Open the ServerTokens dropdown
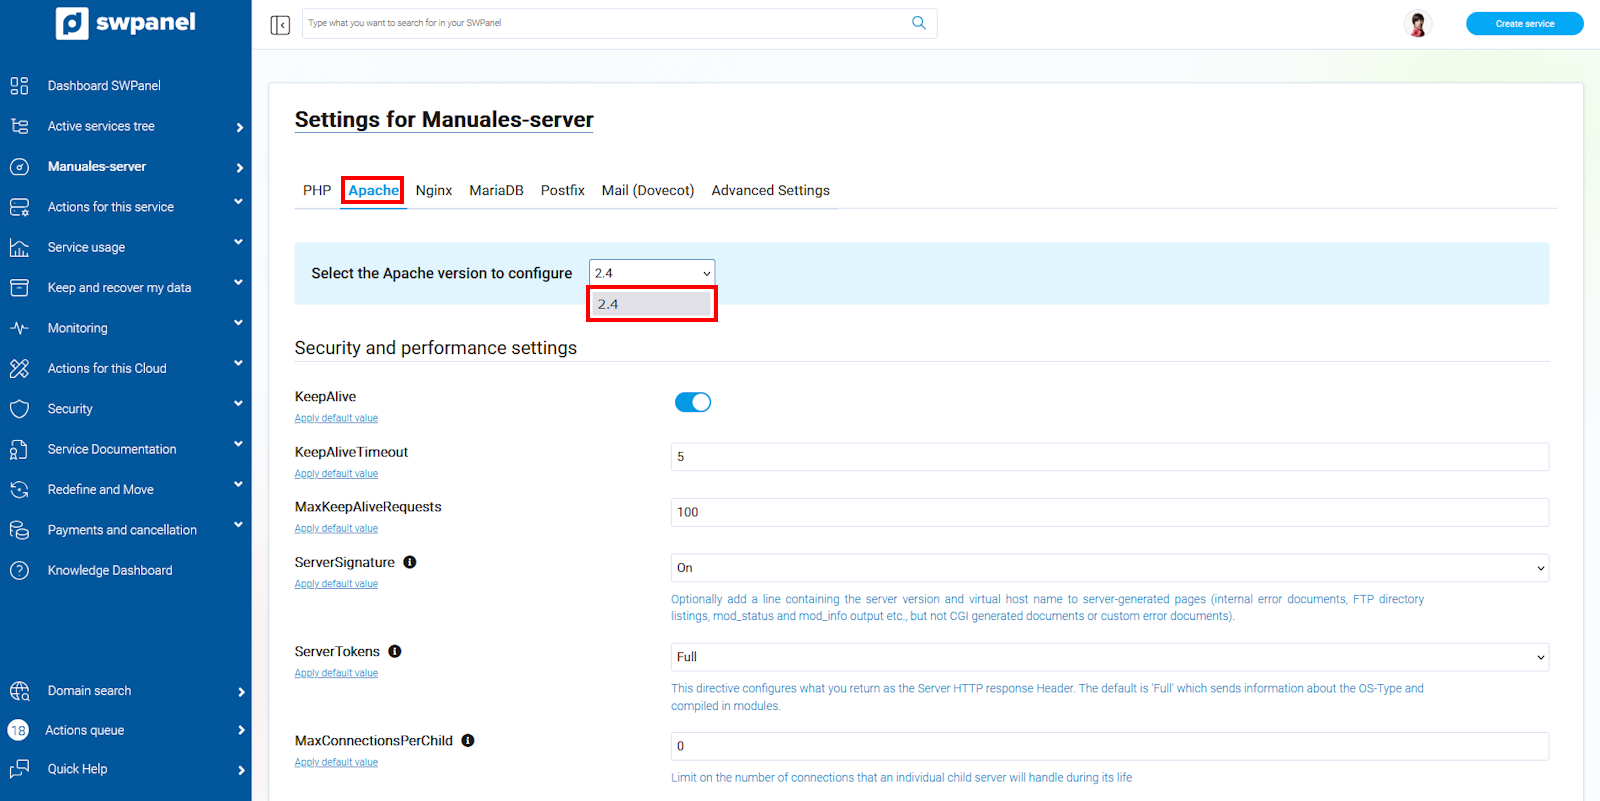 click(1109, 657)
